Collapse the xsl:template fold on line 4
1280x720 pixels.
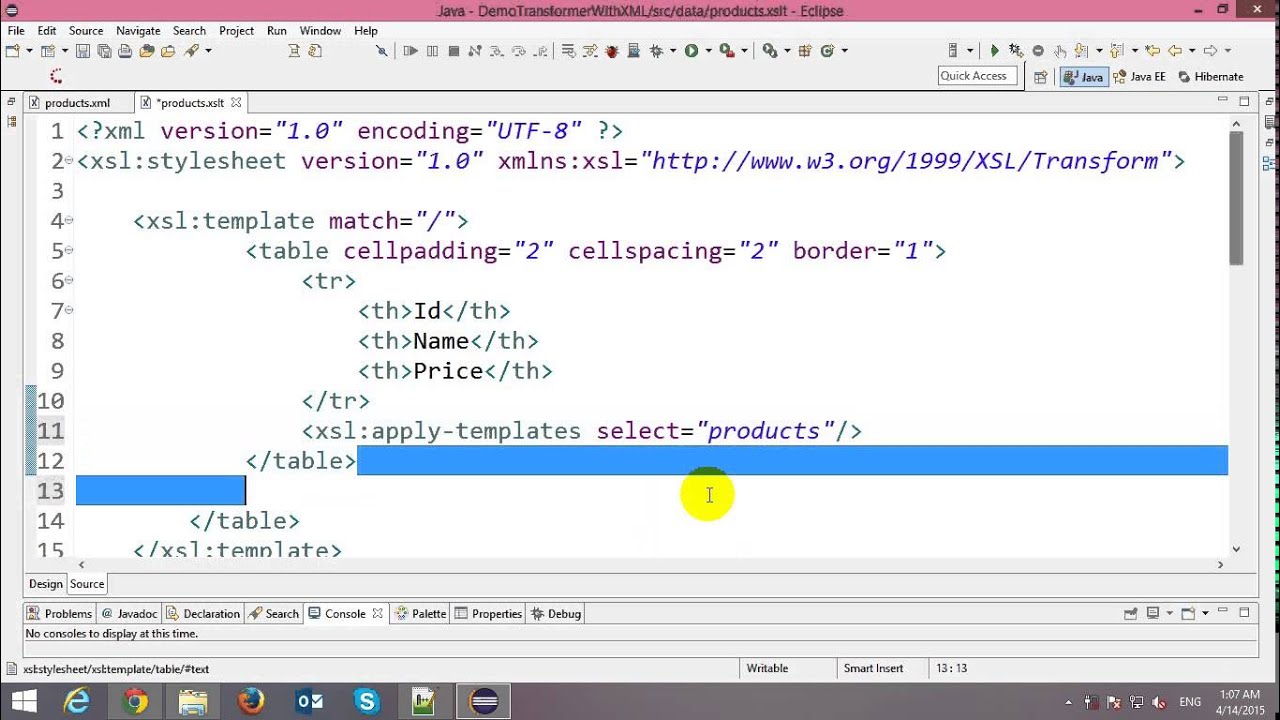pos(69,220)
